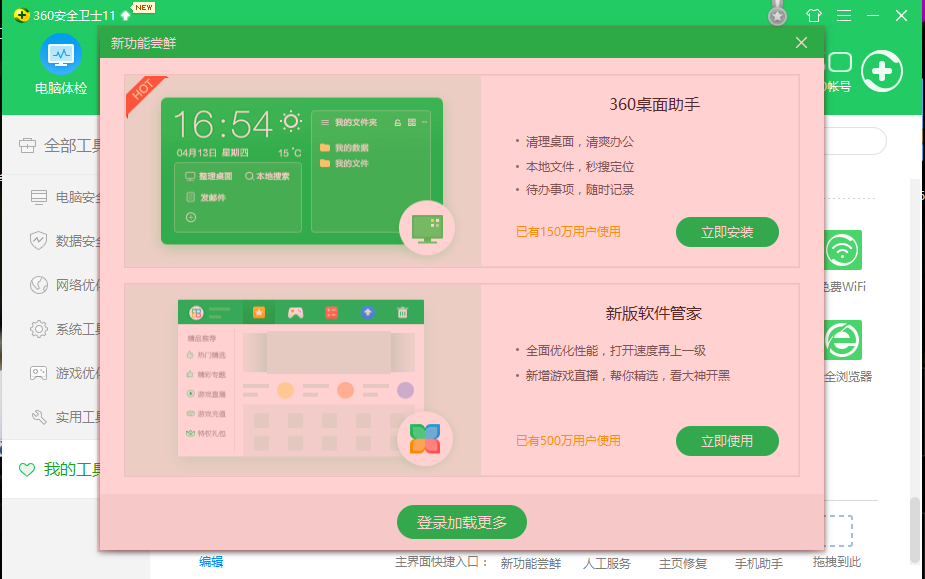This screenshot has width=925, height=579.
Task: Click the 编辑 link at bottom
Action: coord(211,562)
